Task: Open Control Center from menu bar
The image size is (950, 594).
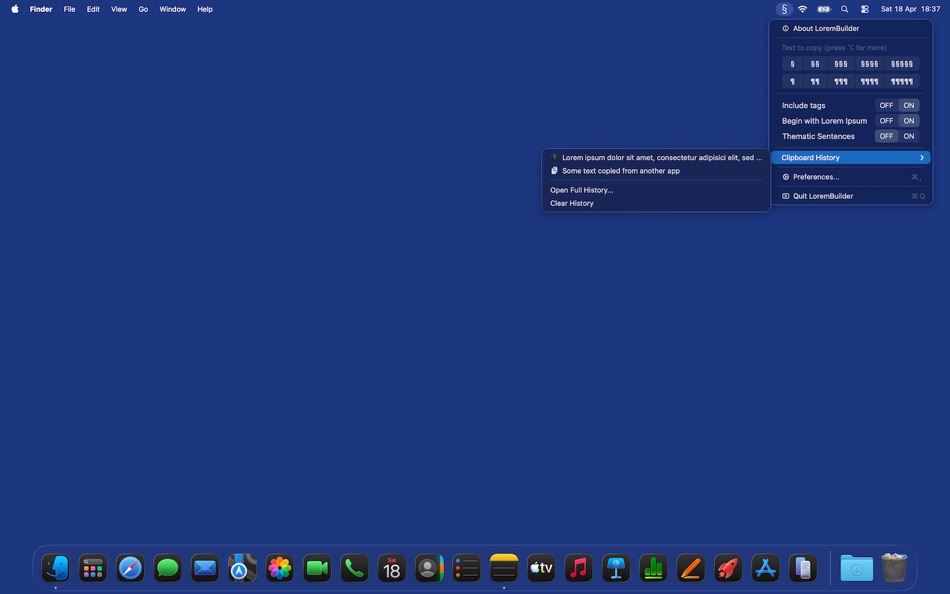Action: pyautogui.click(x=865, y=9)
